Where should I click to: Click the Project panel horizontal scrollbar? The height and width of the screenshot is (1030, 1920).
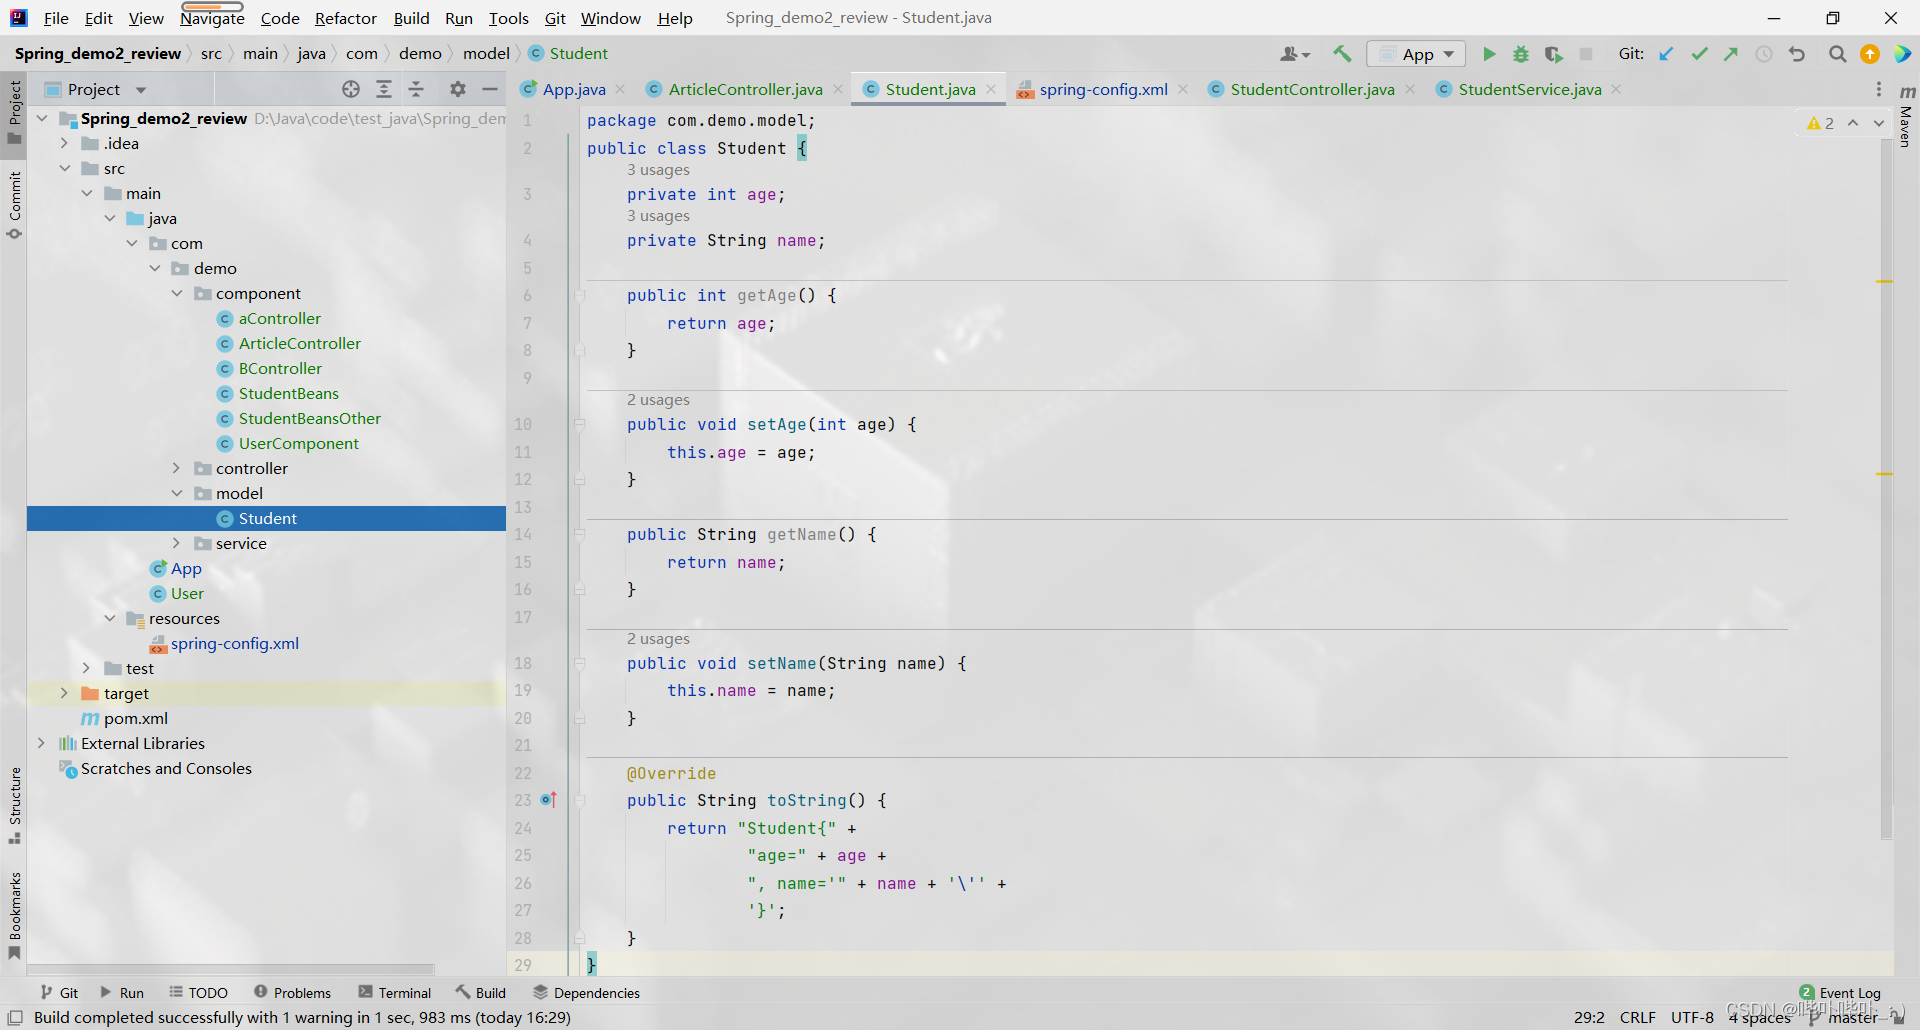tap(231, 969)
